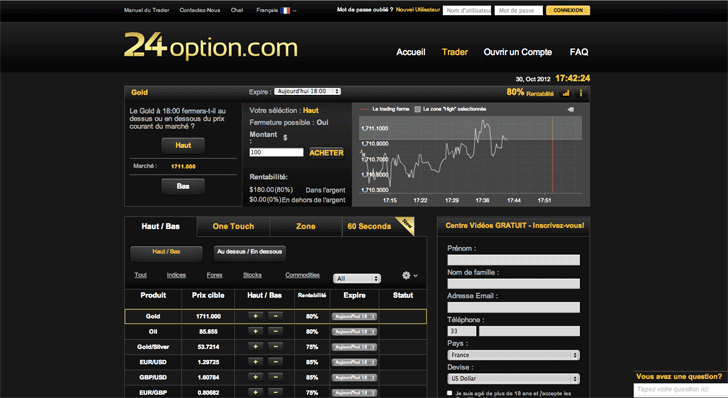The width and height of the screenshot is (728, 398).
Task: Open the Pays France dropdown
Action: click(514, 355)
